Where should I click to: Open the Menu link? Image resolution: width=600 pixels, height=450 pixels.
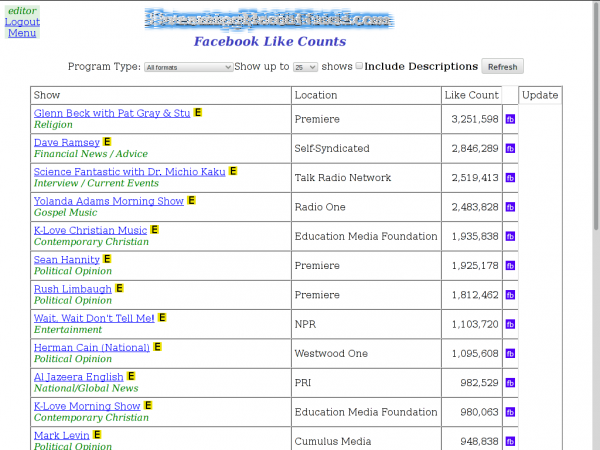22,33
